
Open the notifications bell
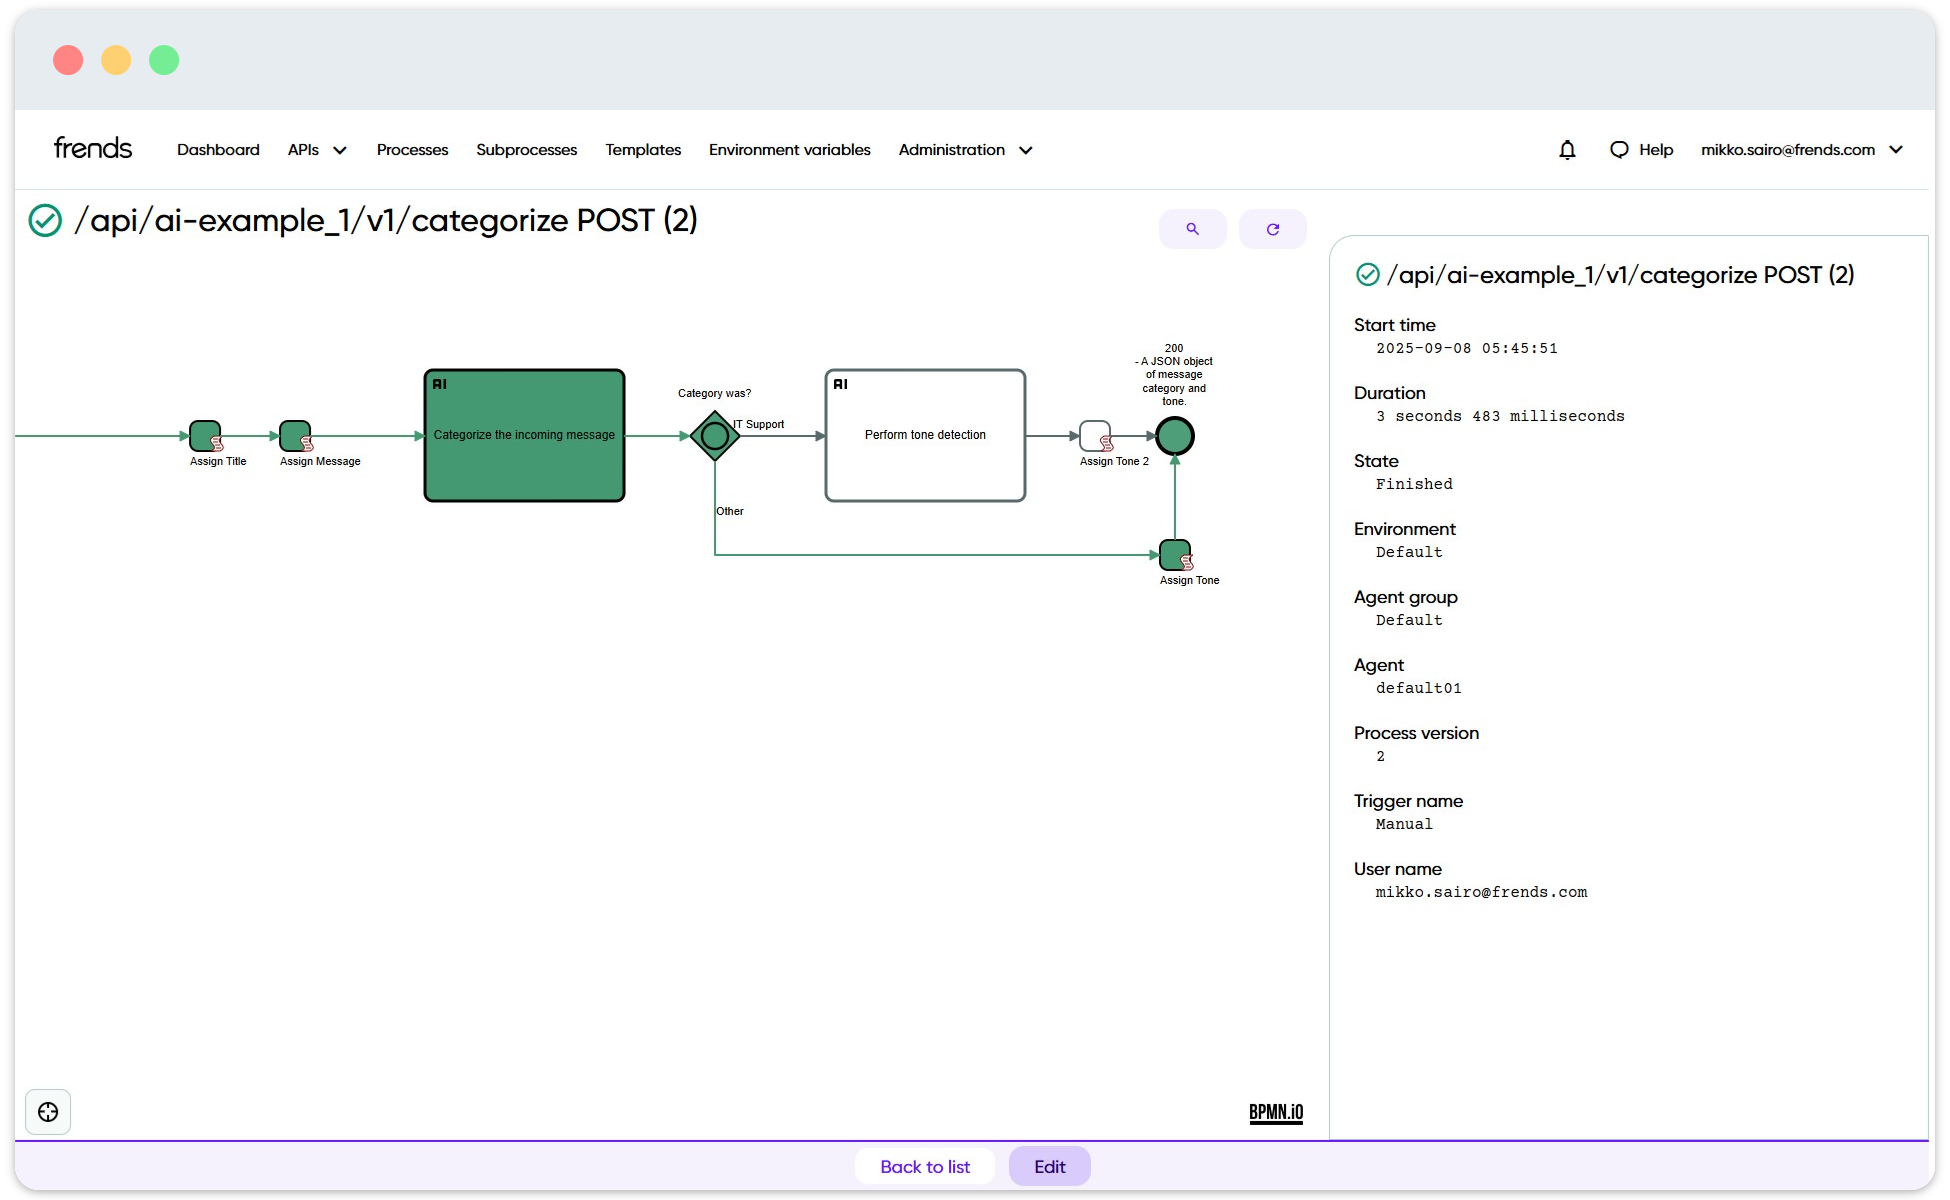click(x=1567, y=150)
